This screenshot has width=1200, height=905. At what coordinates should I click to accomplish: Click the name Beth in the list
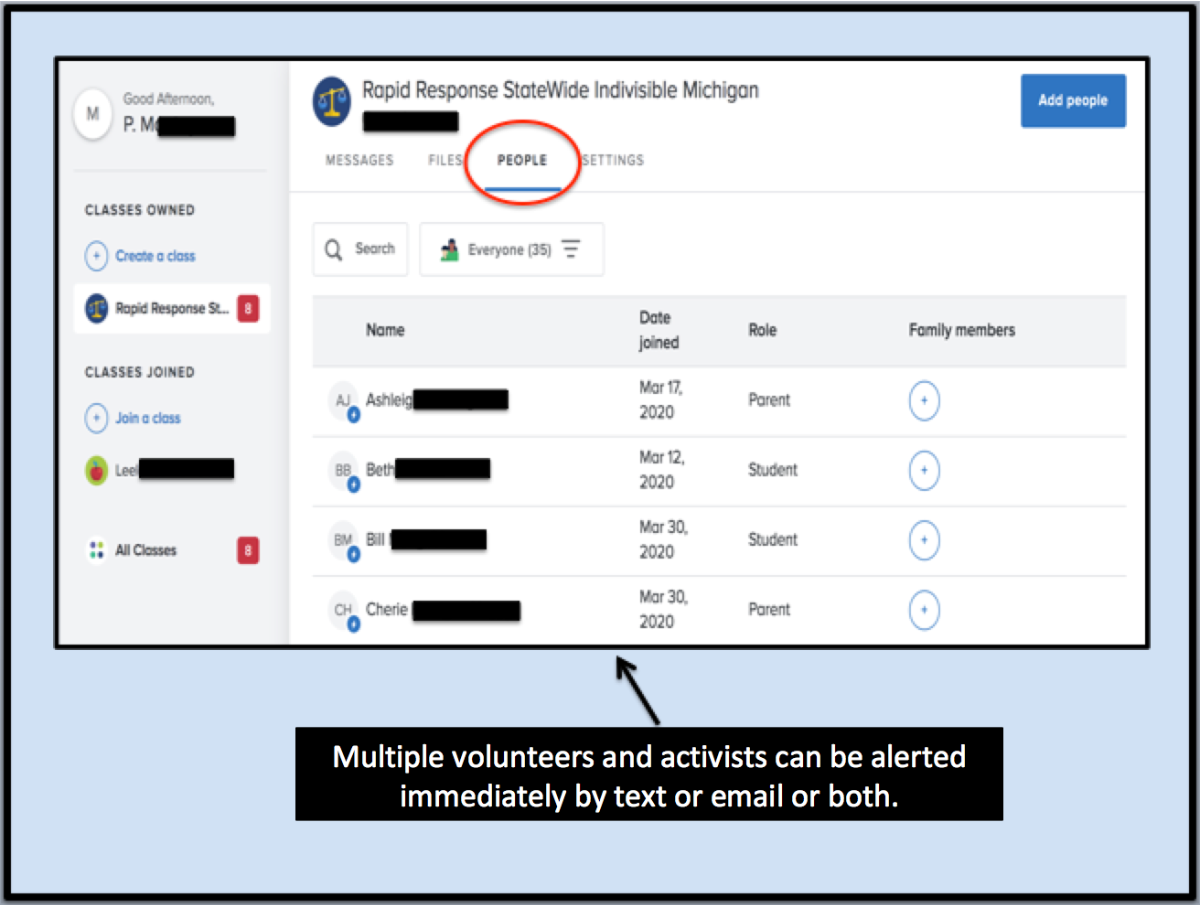pyautogui.click(x=380, y=469)
